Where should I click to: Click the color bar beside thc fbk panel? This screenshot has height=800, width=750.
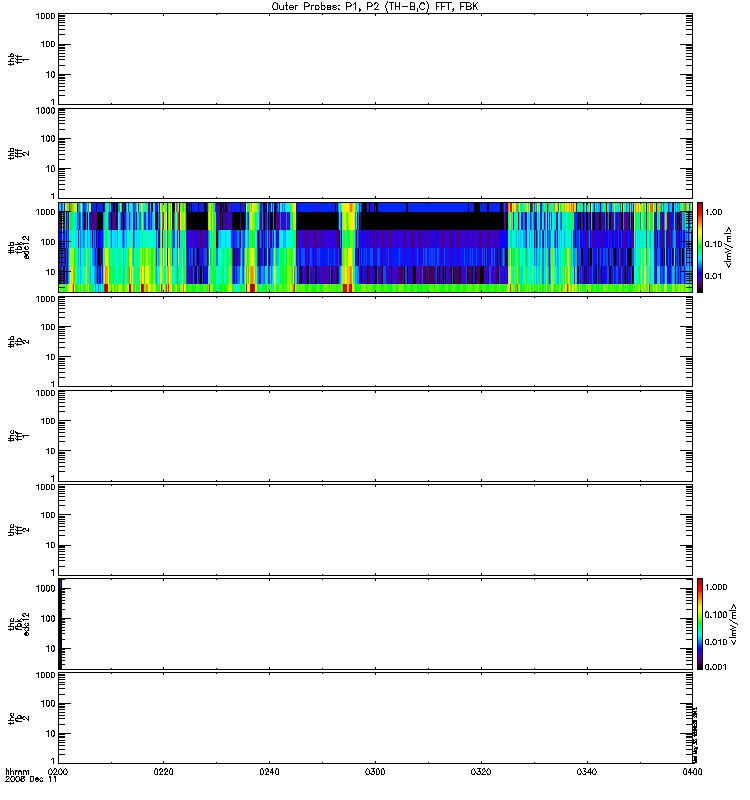pos(700,624)
